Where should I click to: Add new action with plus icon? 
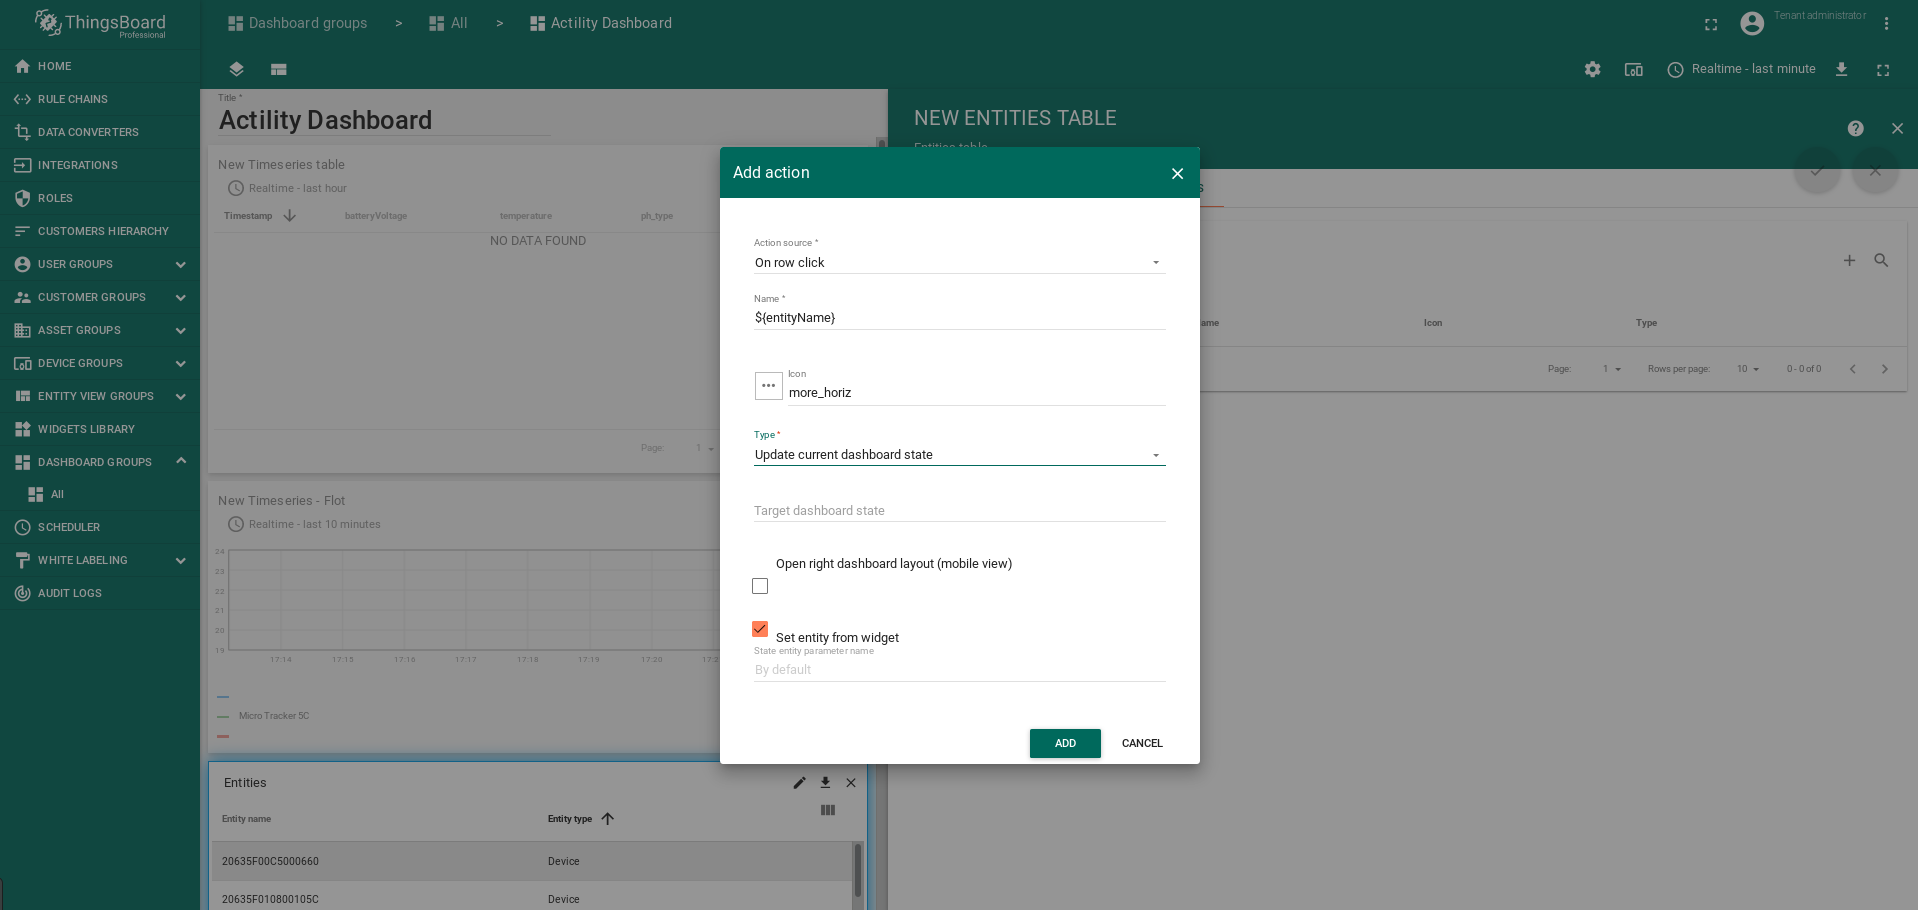tap(1849, 260)
